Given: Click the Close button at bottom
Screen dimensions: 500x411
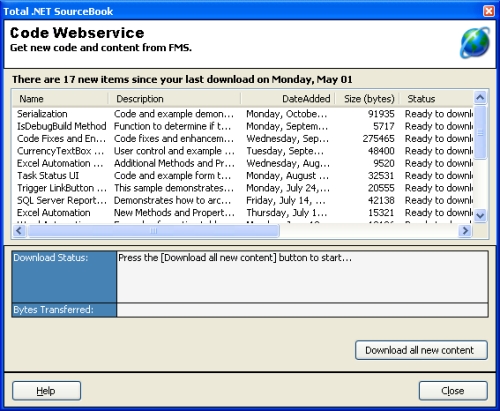Looking at the screenshot, I should pyautogui.click(x=453, y=391).
